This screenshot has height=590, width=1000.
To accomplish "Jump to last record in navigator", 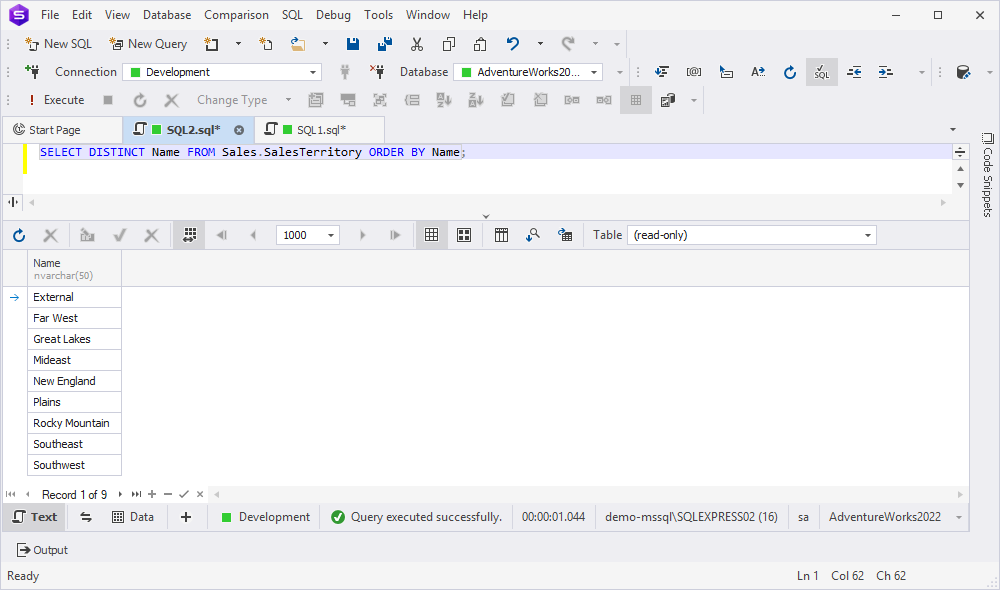I will (136, 494).
